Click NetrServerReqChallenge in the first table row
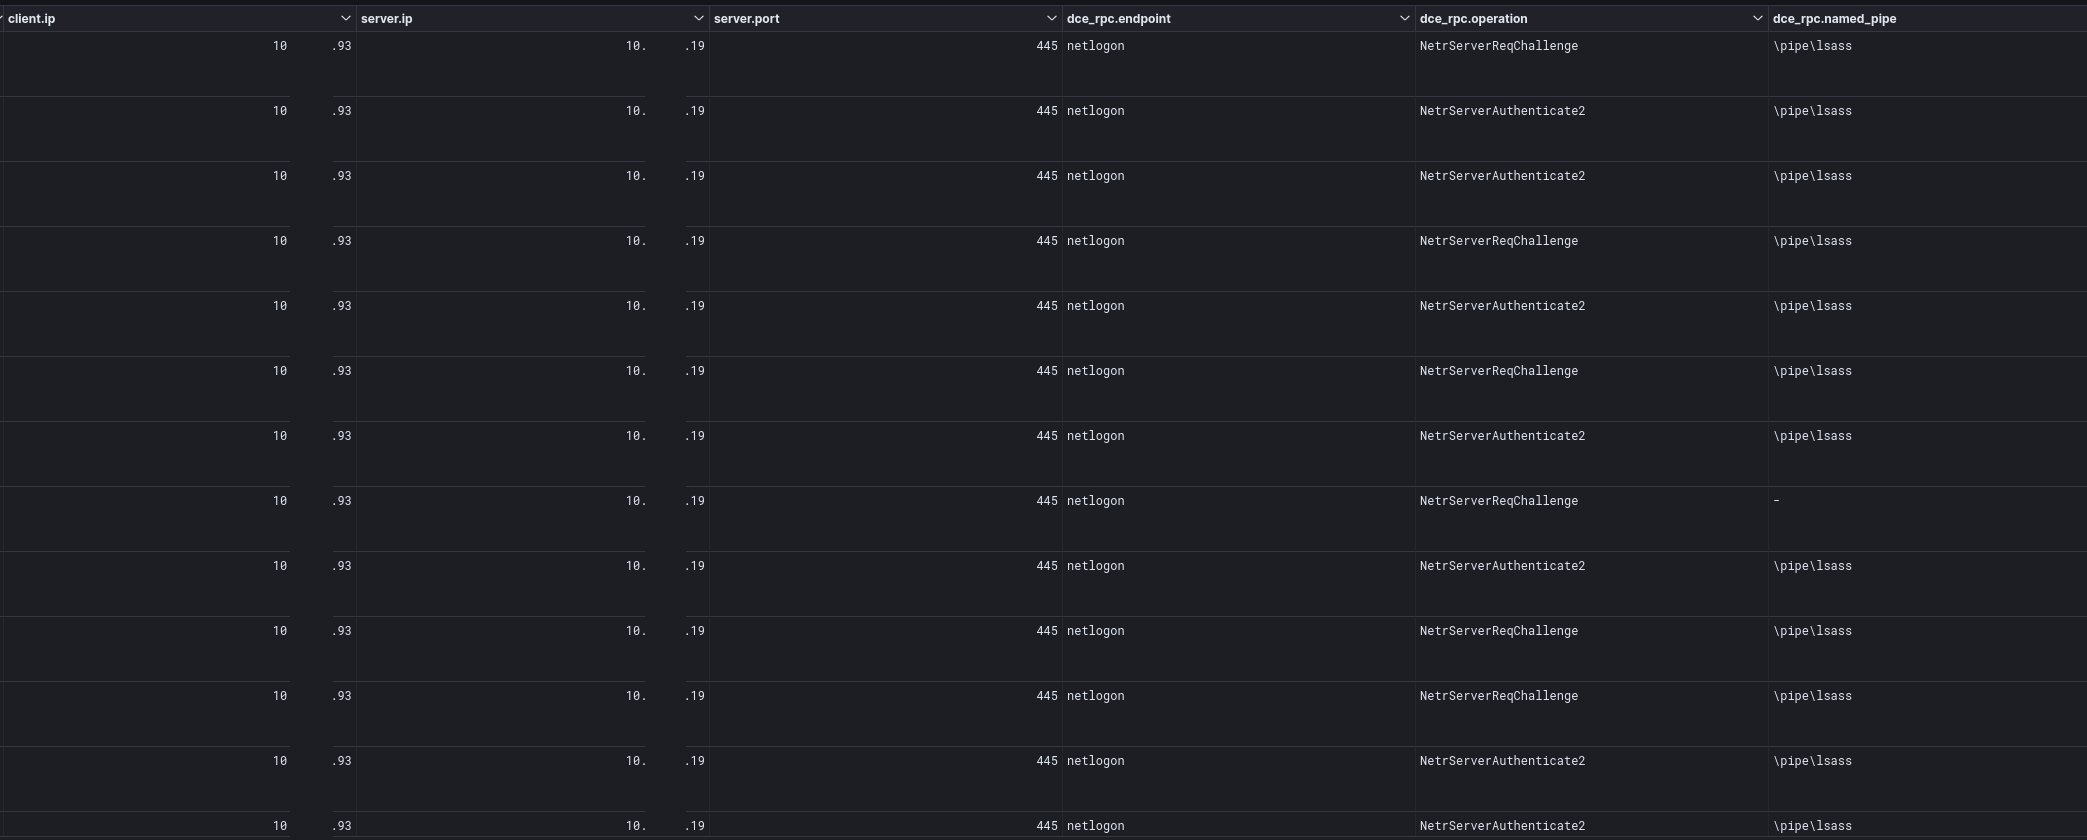 1498,46
